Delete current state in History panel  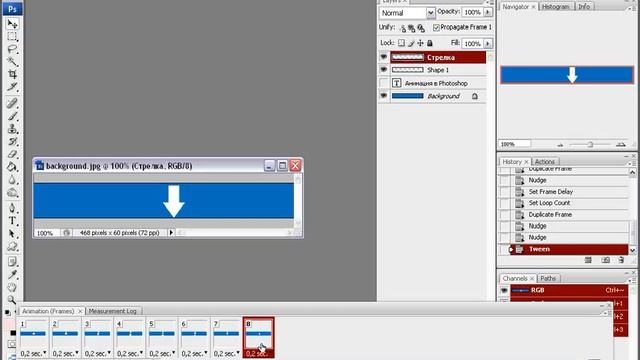(x=621, y=260)
